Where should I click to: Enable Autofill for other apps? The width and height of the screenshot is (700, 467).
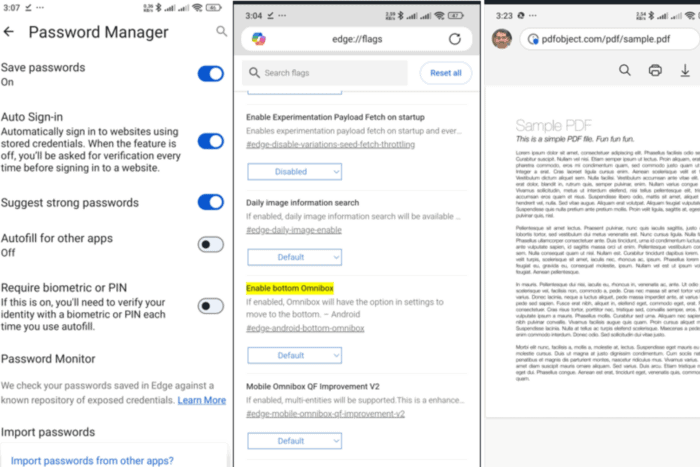211,245
